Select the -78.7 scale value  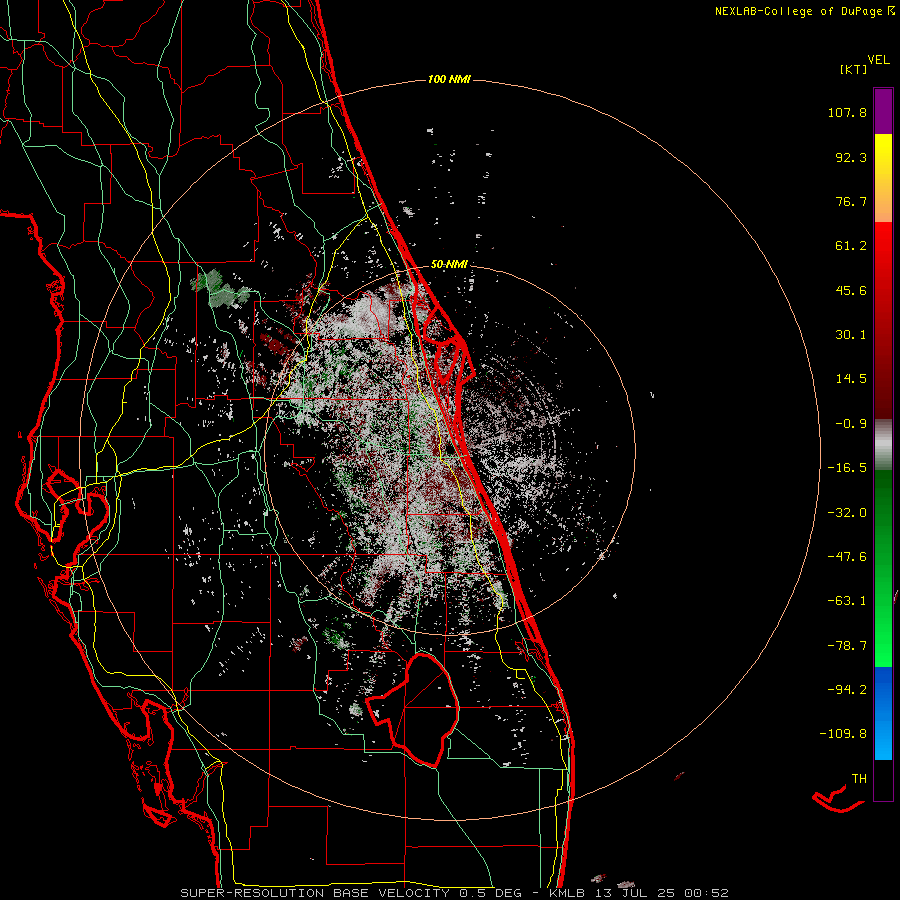pyautogui.click(x=847, y=646)
